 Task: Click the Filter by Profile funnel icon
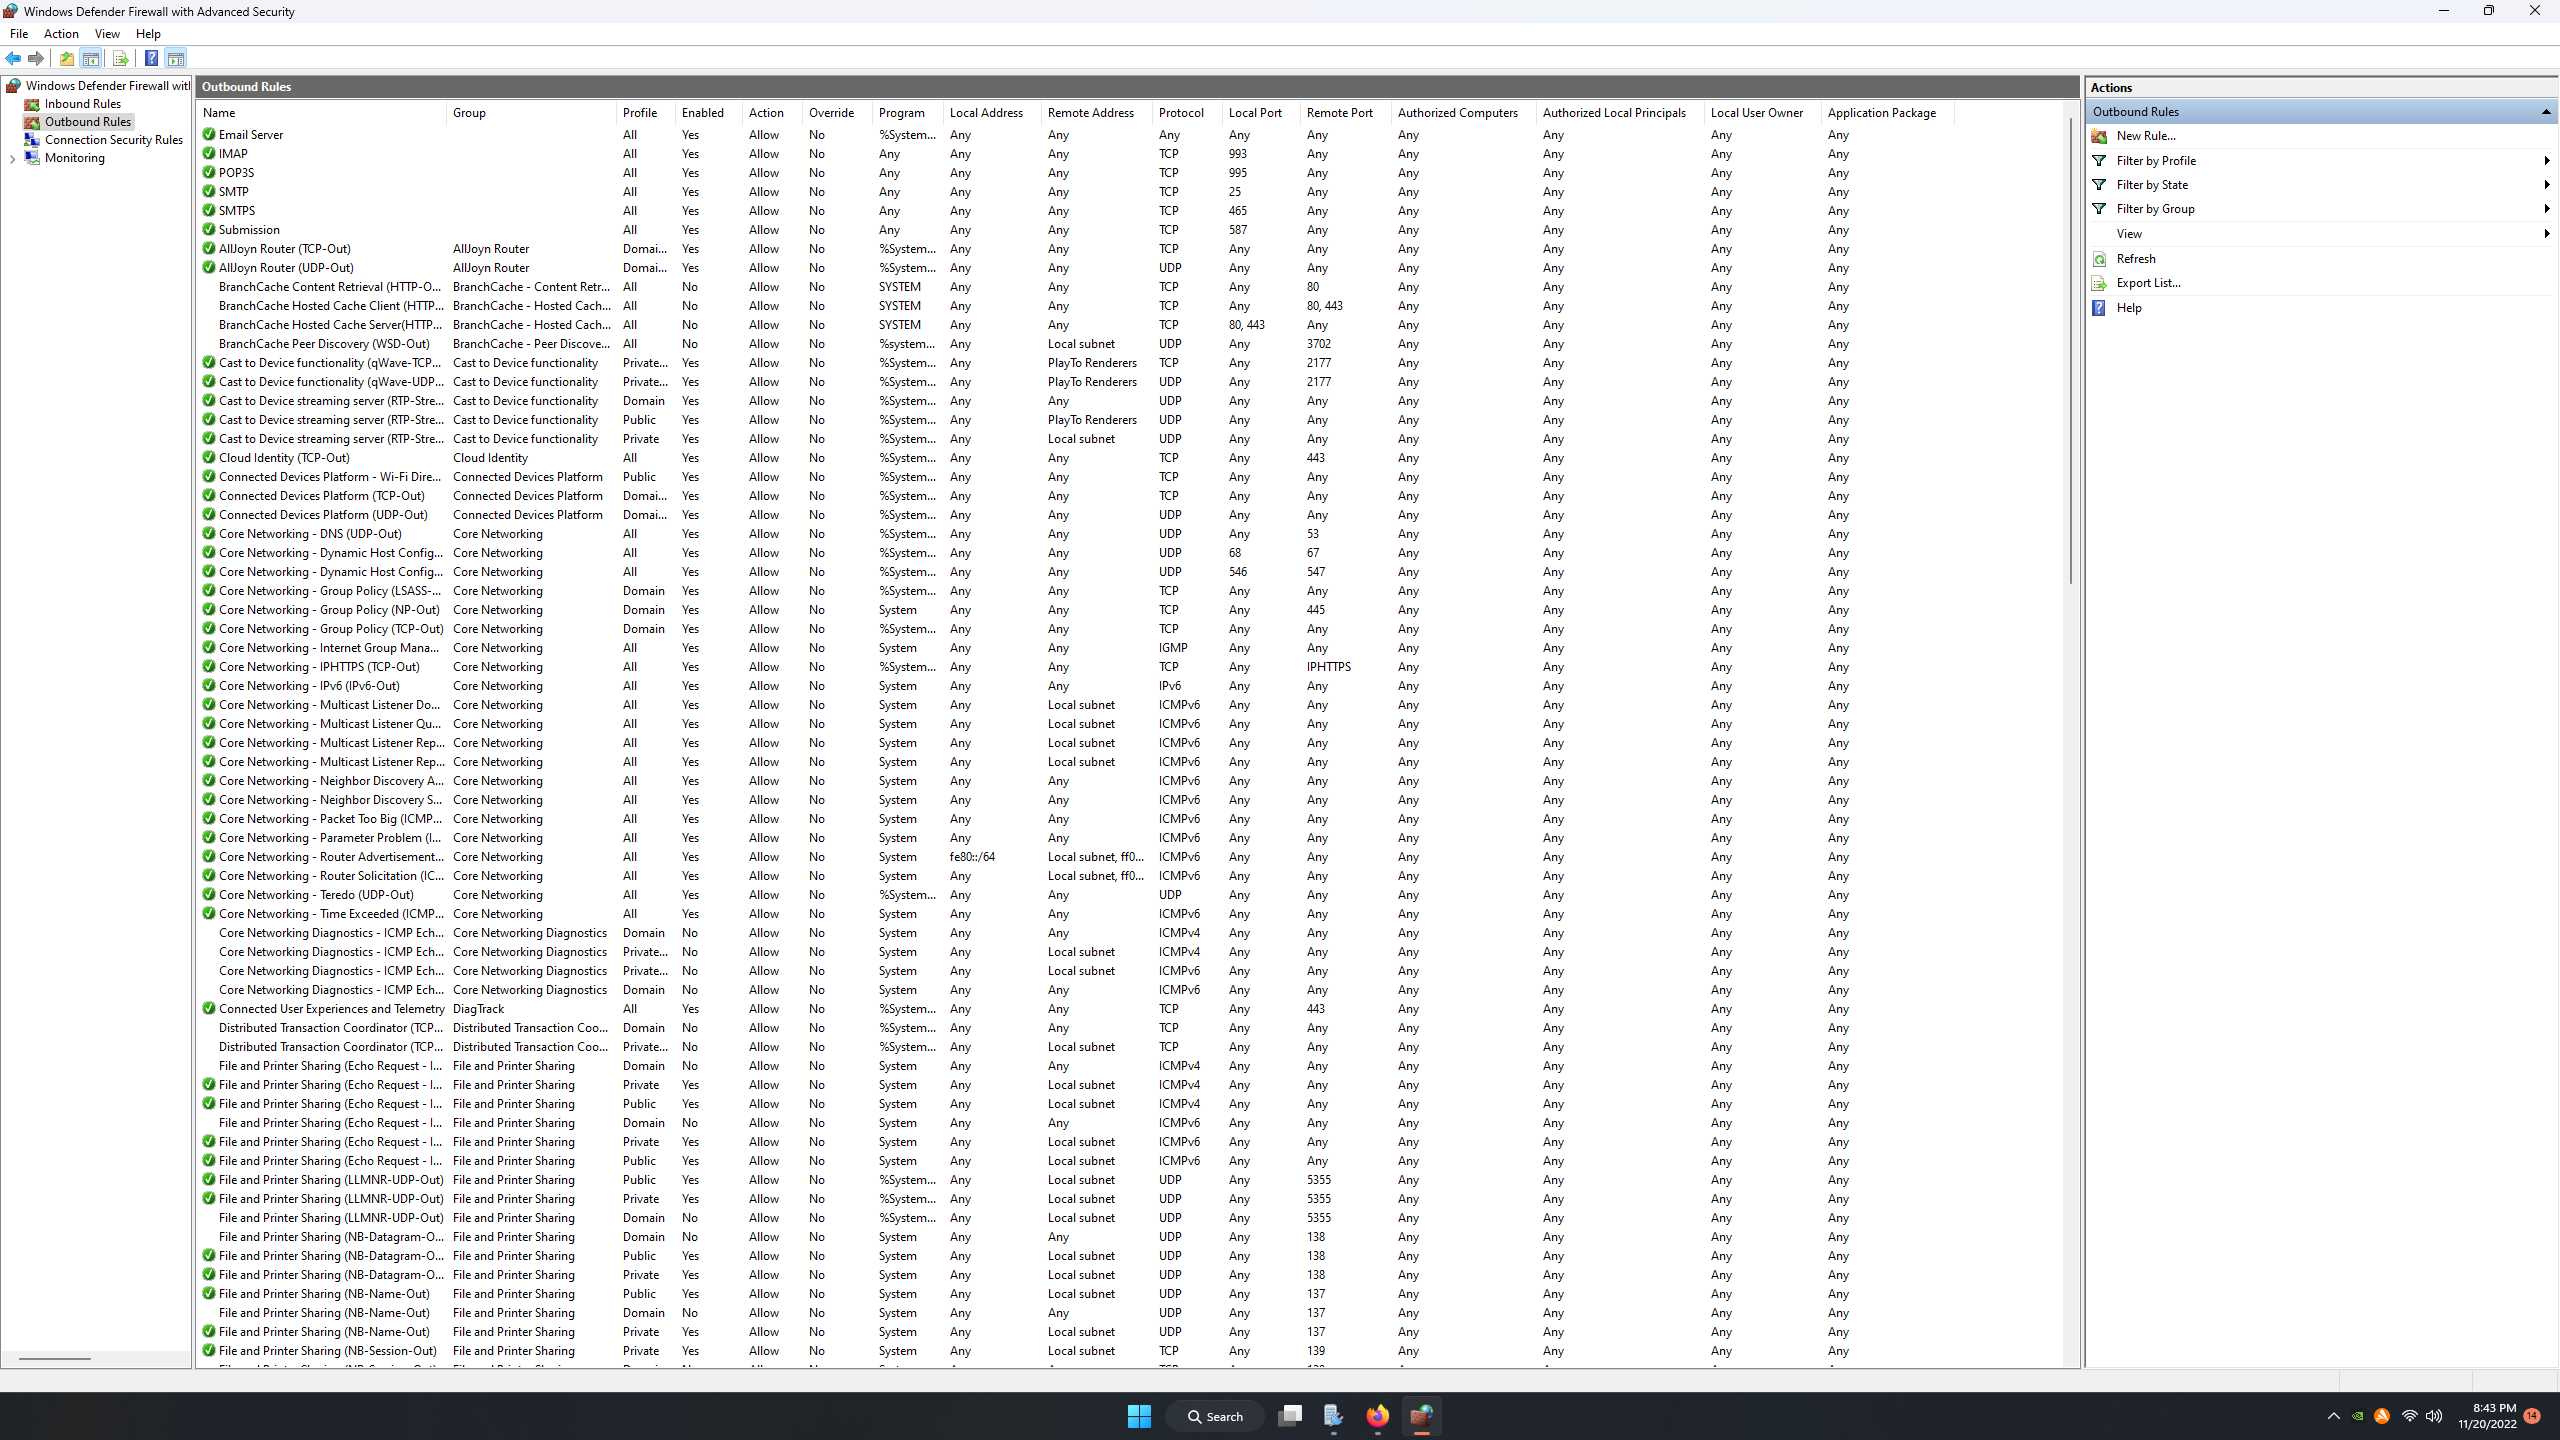2099,161
